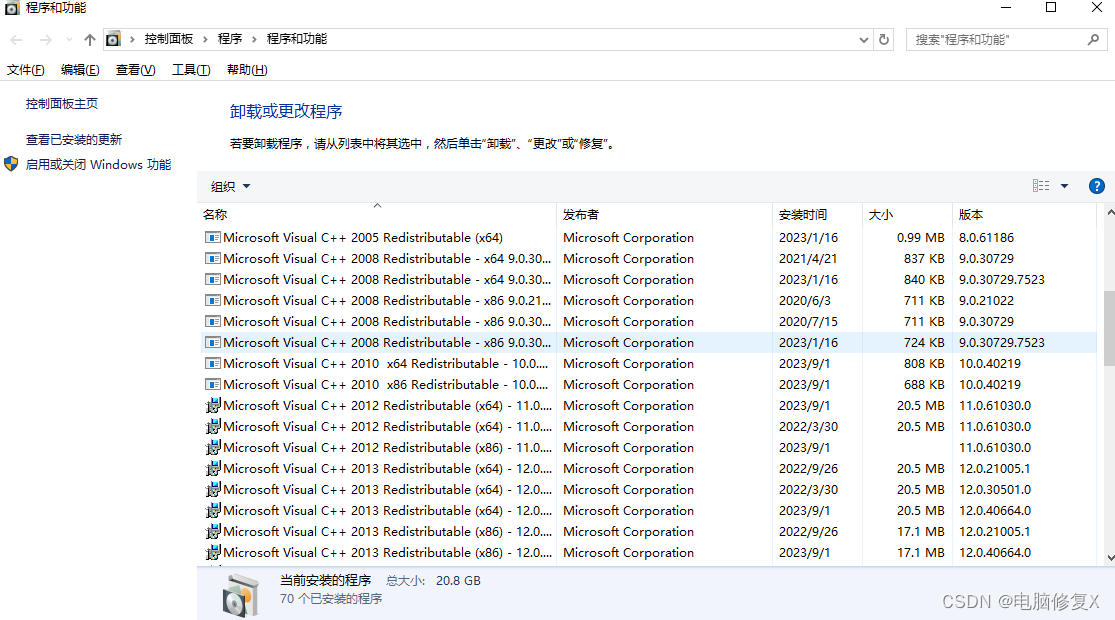This screenshot has width=1115, height=620.
Task: Click 70 个已安装的程序 status text
Action: pos(331,599)
